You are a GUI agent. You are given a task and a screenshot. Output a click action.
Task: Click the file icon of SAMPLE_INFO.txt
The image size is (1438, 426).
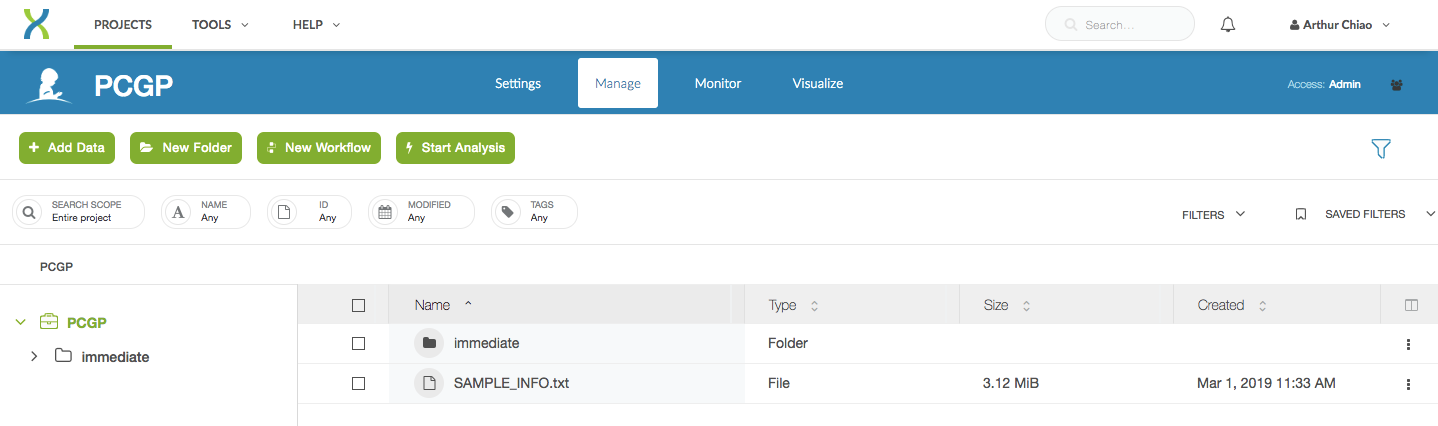pos(429,383)
